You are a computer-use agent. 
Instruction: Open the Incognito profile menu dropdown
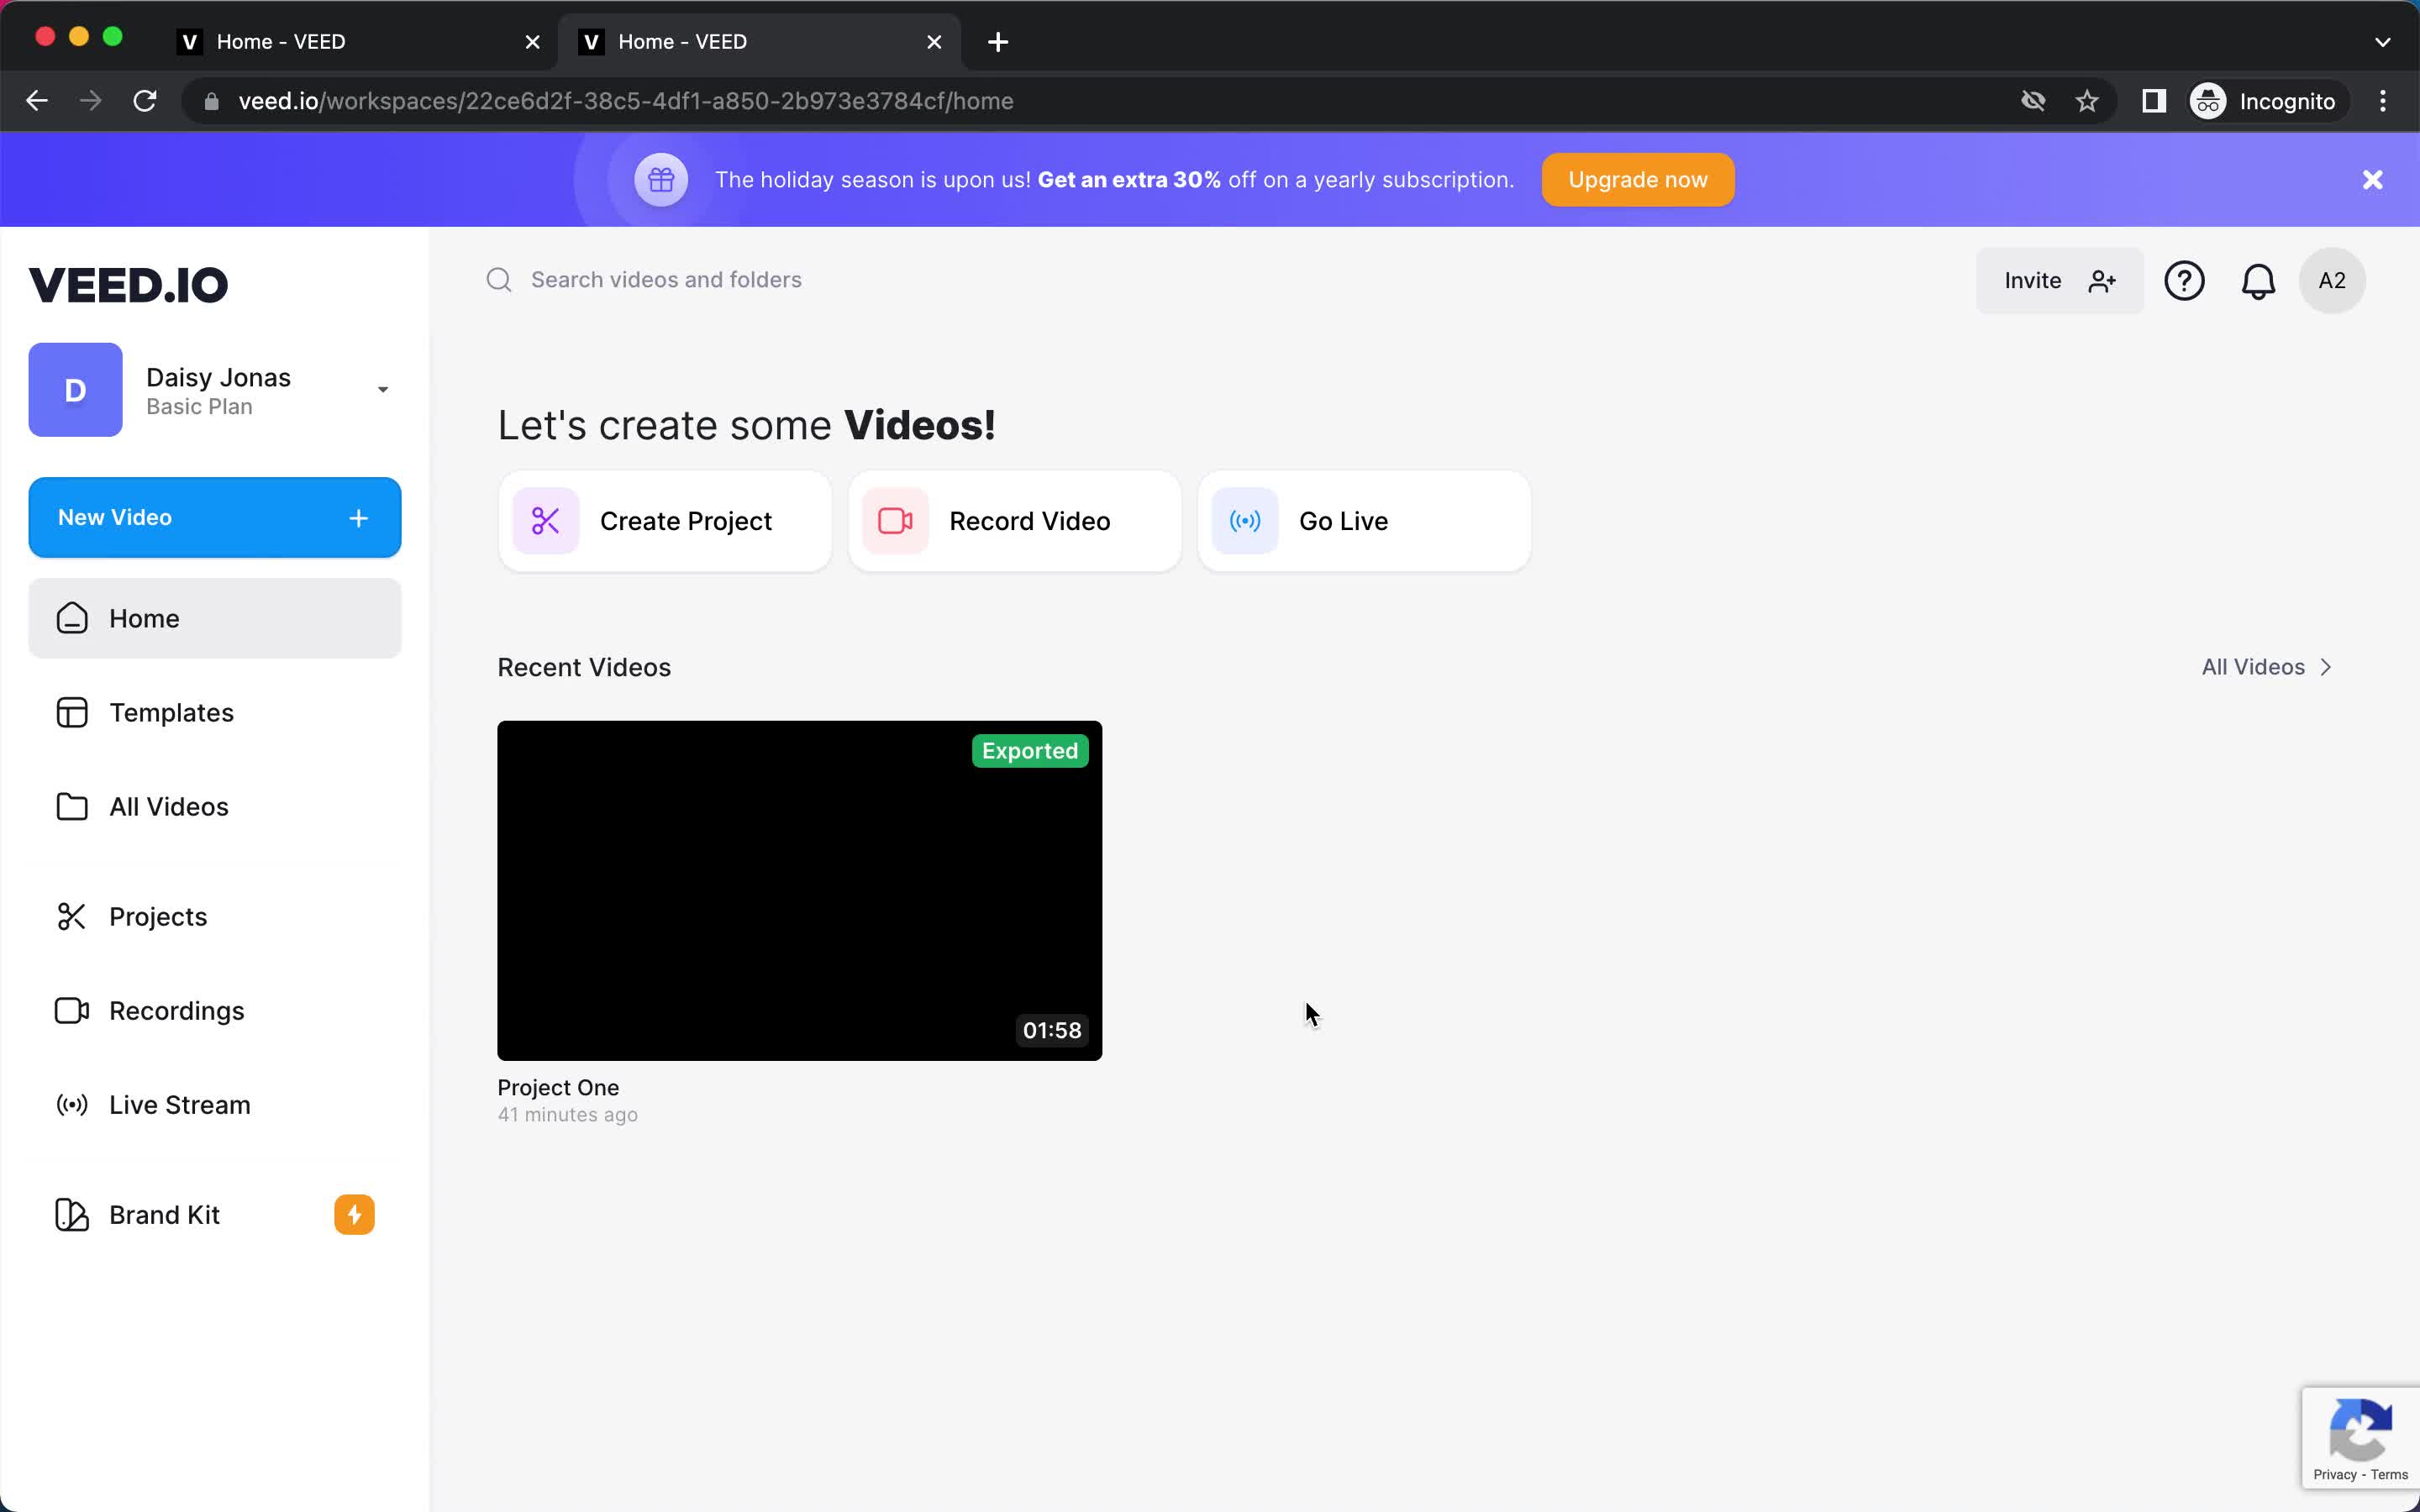click(x=2265, y=101)
